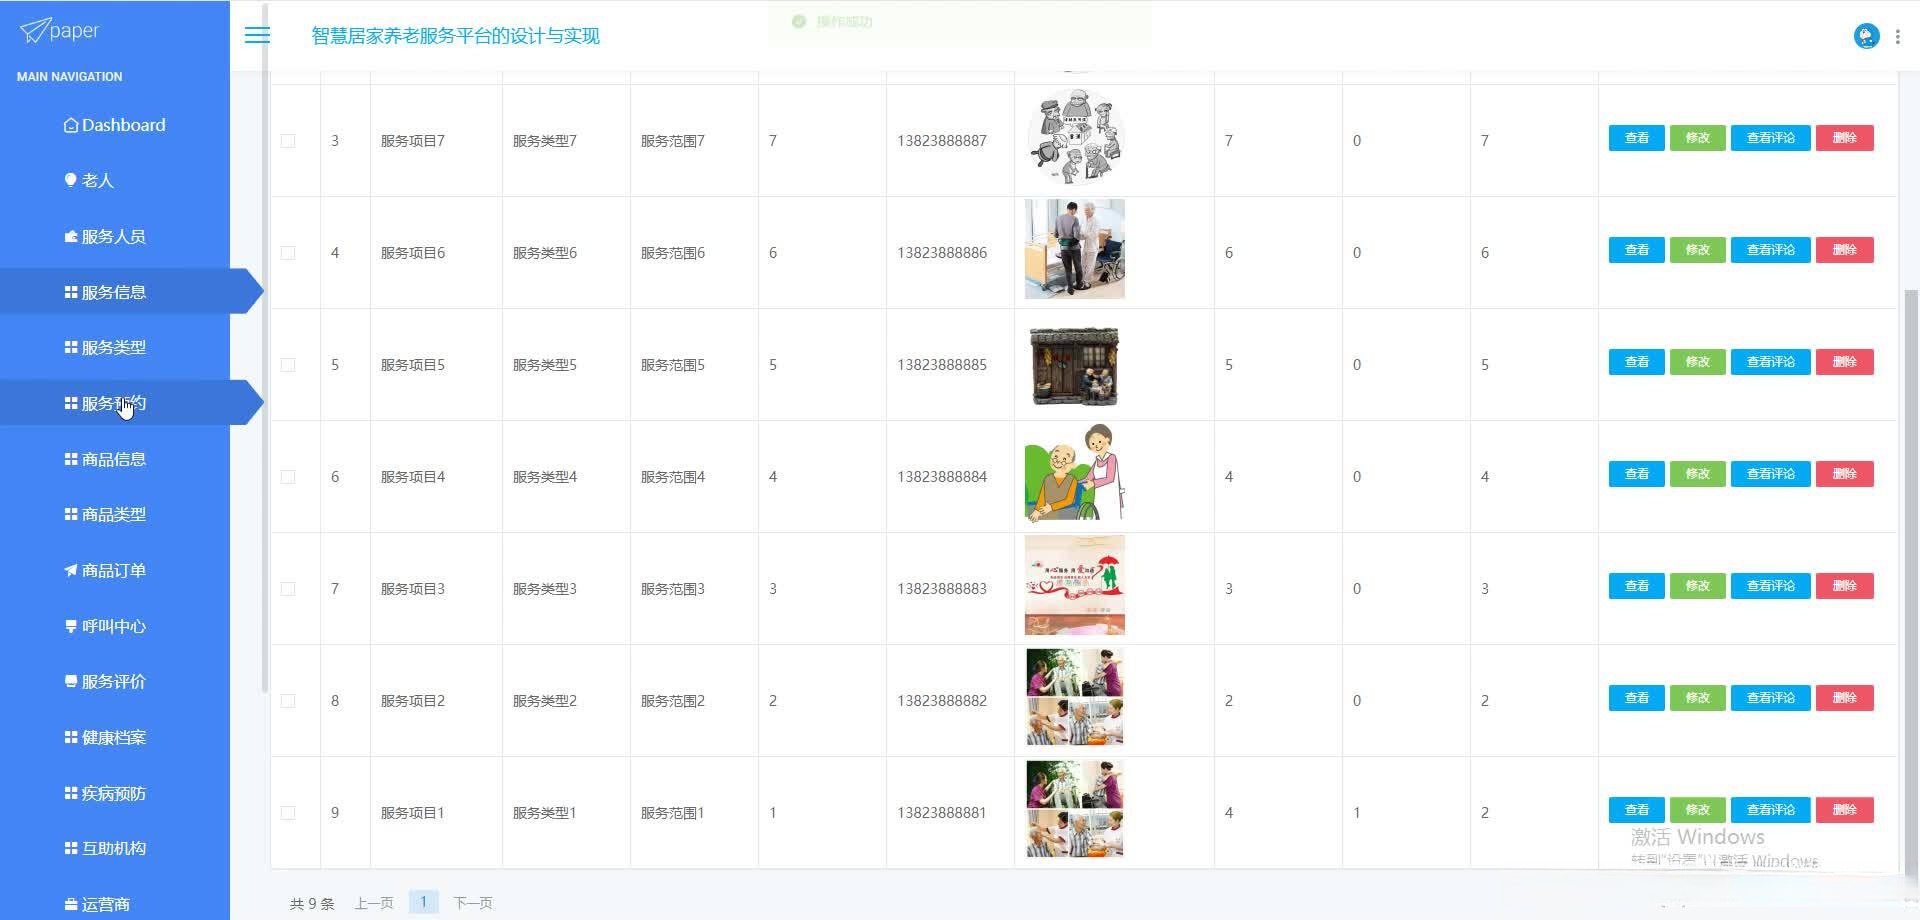Open the 服务项目6 caregiver photo thumbnail
The height and width of the screenshot is (920, 1920).
(1074, 249)
